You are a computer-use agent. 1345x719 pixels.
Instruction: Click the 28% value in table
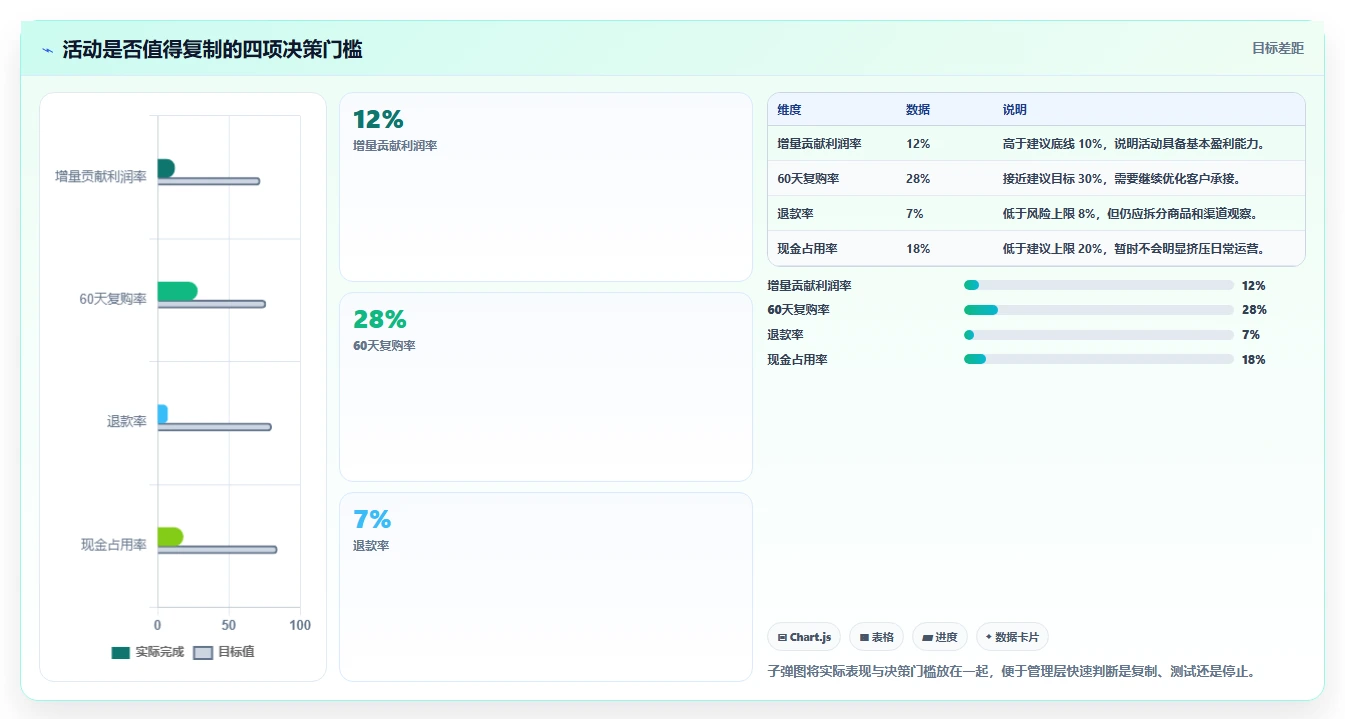918,179
